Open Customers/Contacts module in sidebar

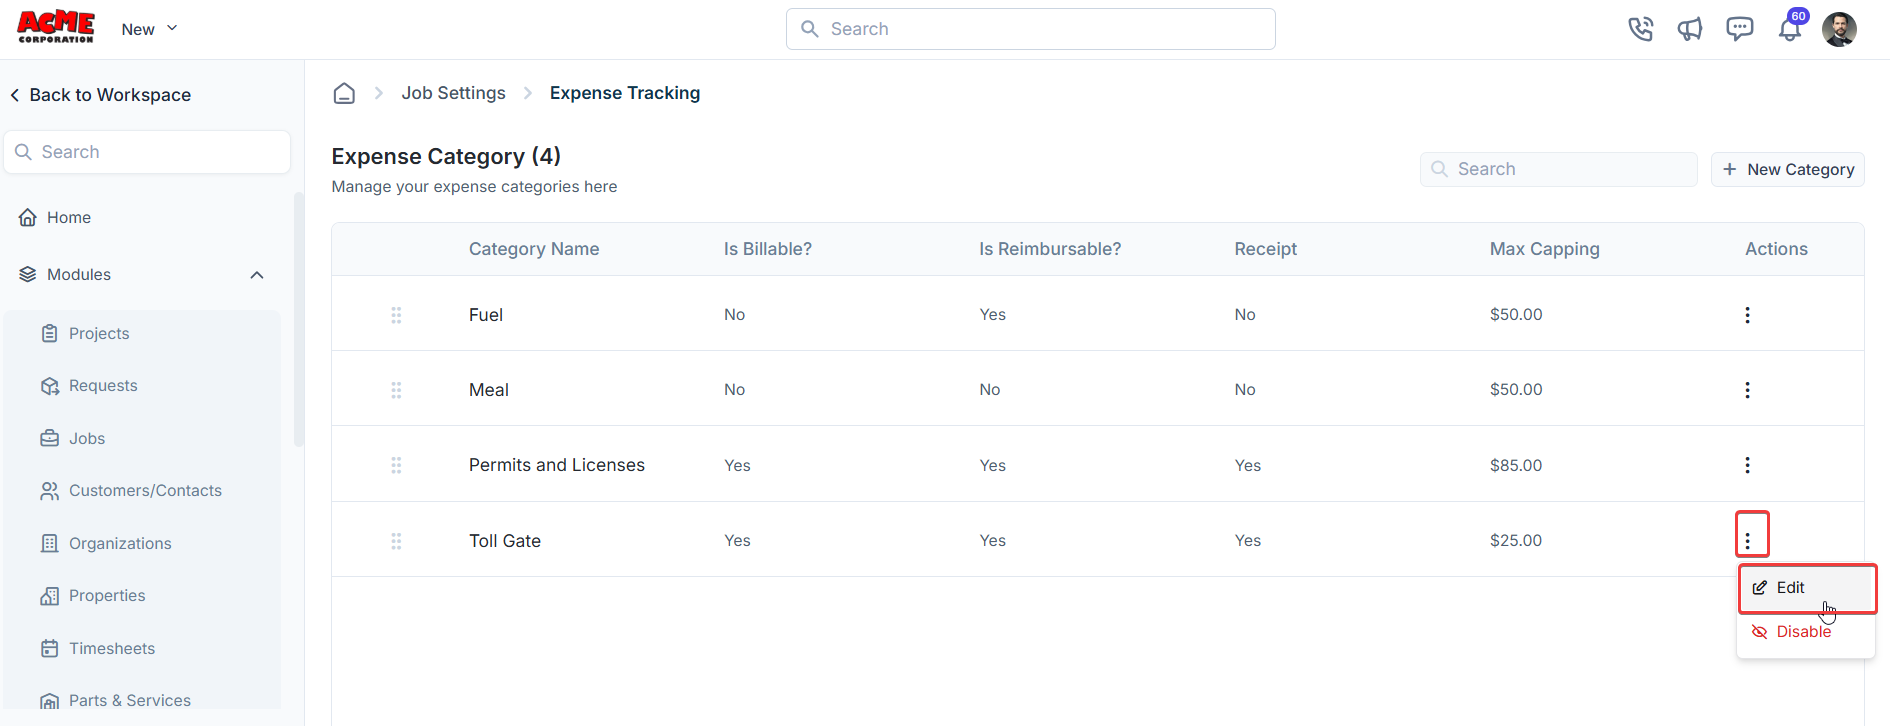point(145,491)
